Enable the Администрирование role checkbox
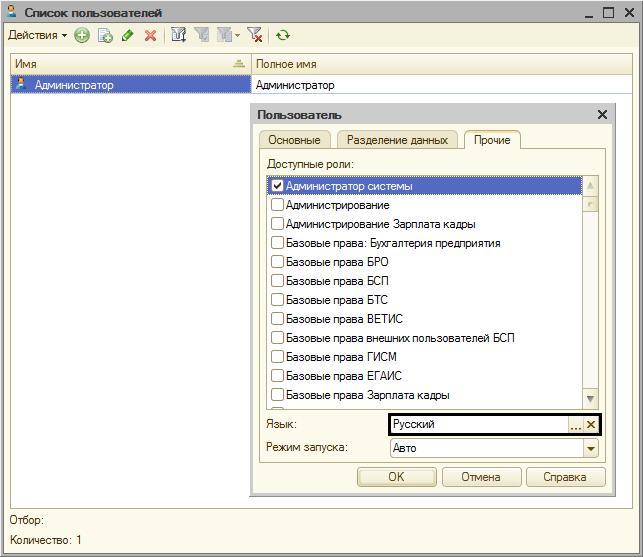Viewport: 643px width, 557px height. 278,205
